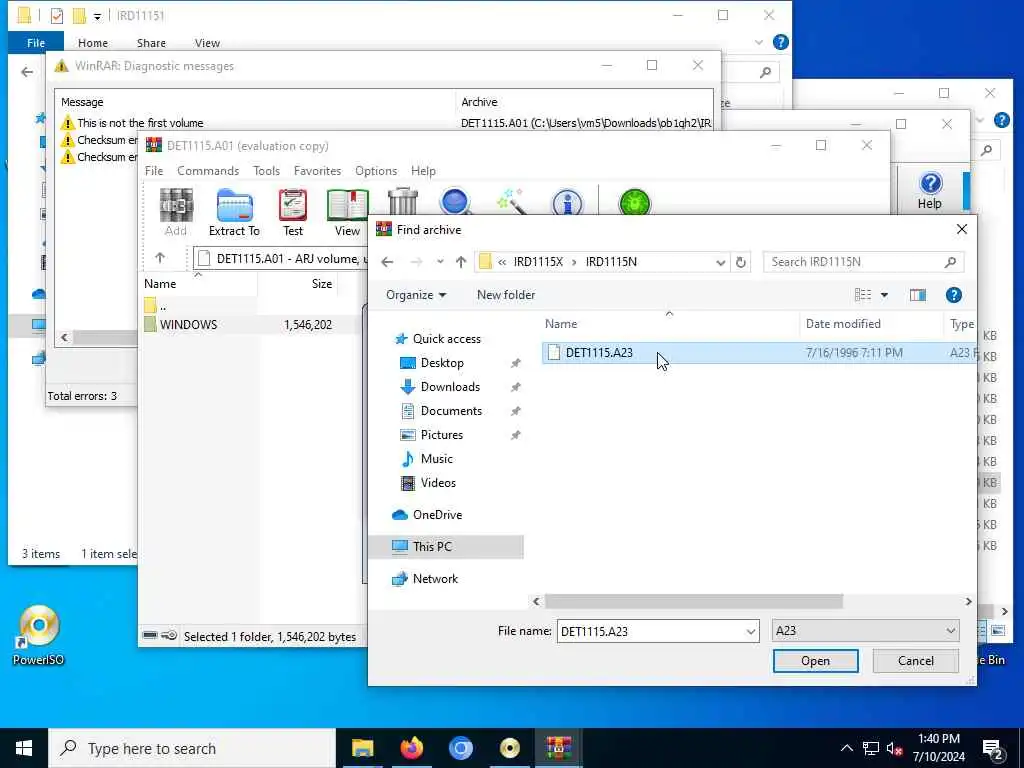Click the Add icon in WinRAR toolbar
1024x768 pixels.
tap(176, 212)
